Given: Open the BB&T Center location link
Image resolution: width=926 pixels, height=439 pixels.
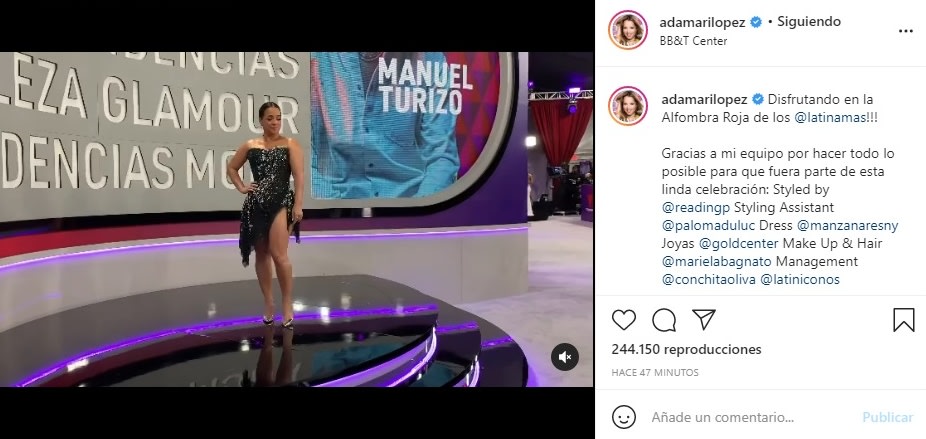Looking at the screenshot, I should click(693, 41).
